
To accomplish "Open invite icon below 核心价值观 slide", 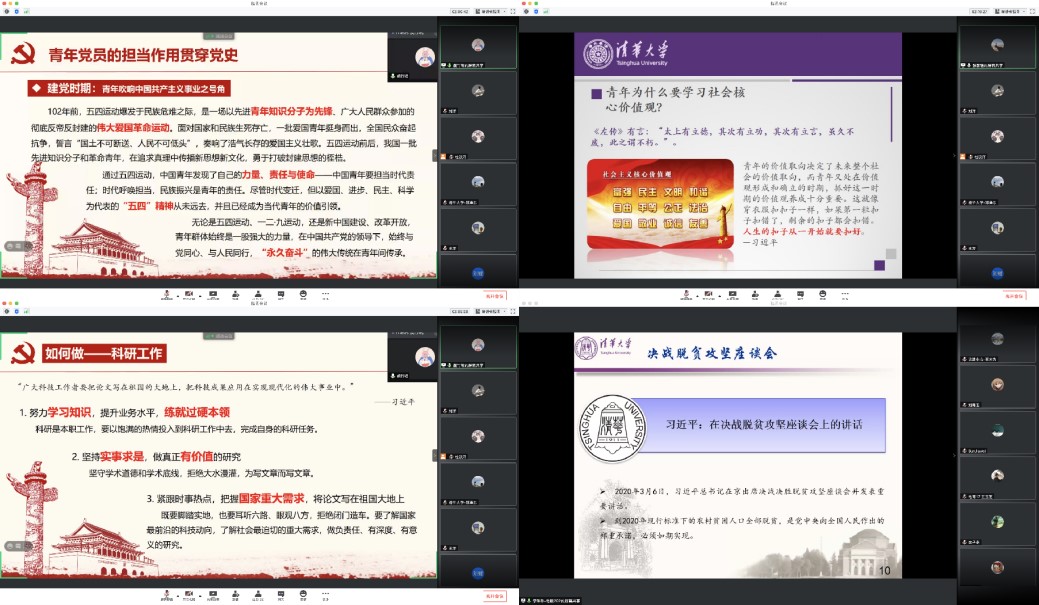I will (756, 294).
